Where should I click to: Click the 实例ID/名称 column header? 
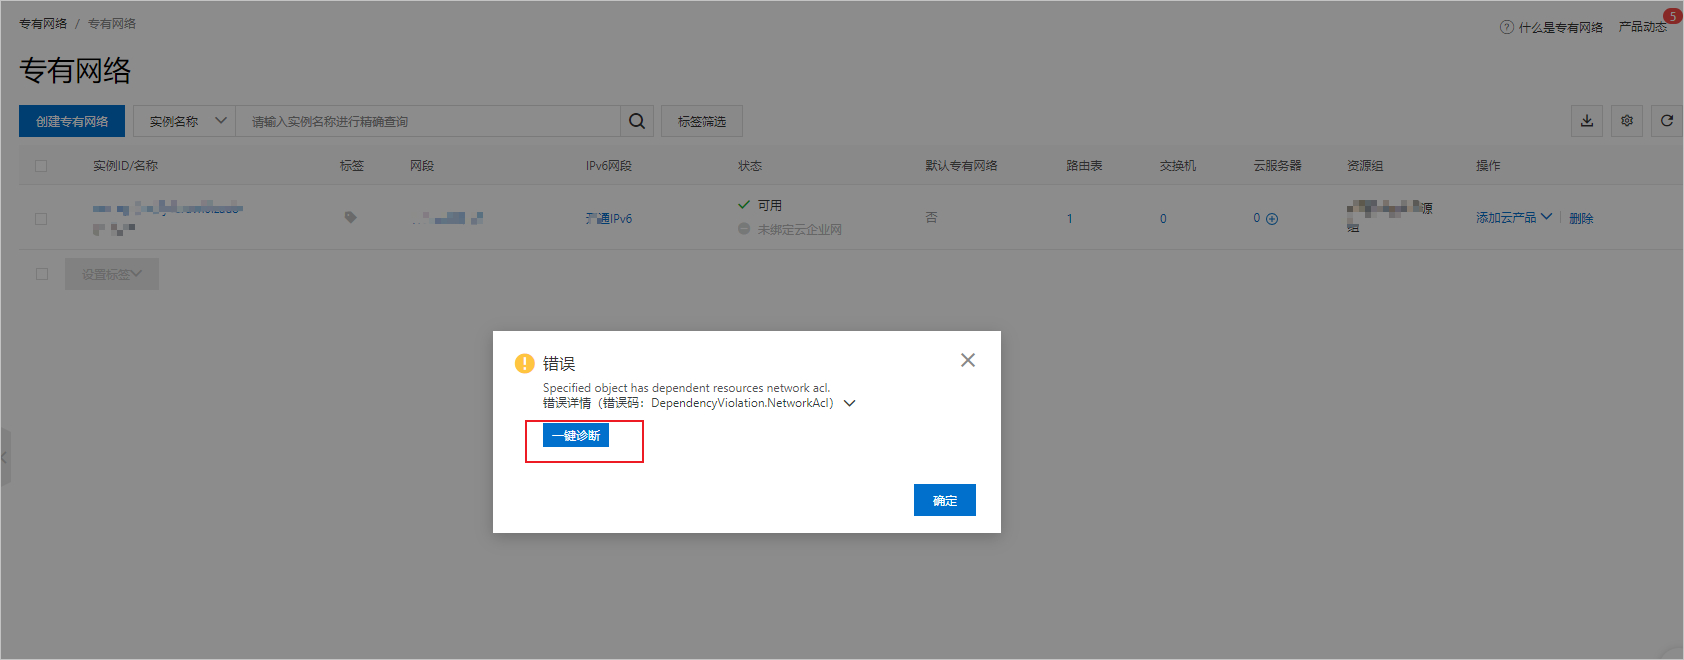tap(125, 166)
